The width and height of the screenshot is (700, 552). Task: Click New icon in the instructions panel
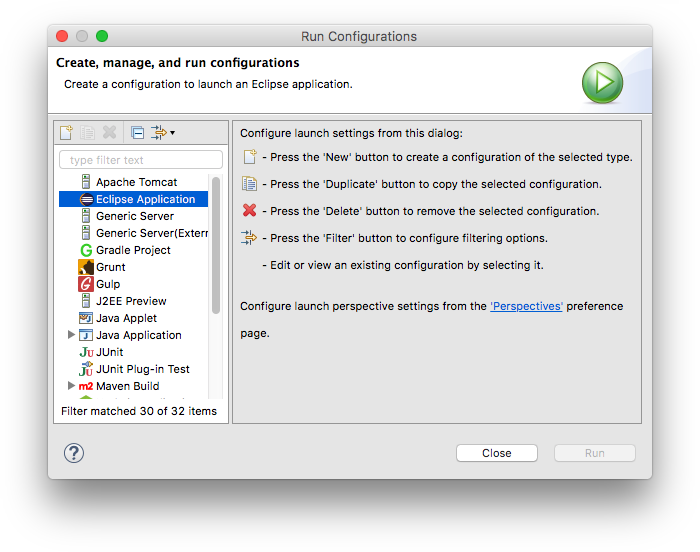coord(250,157)
